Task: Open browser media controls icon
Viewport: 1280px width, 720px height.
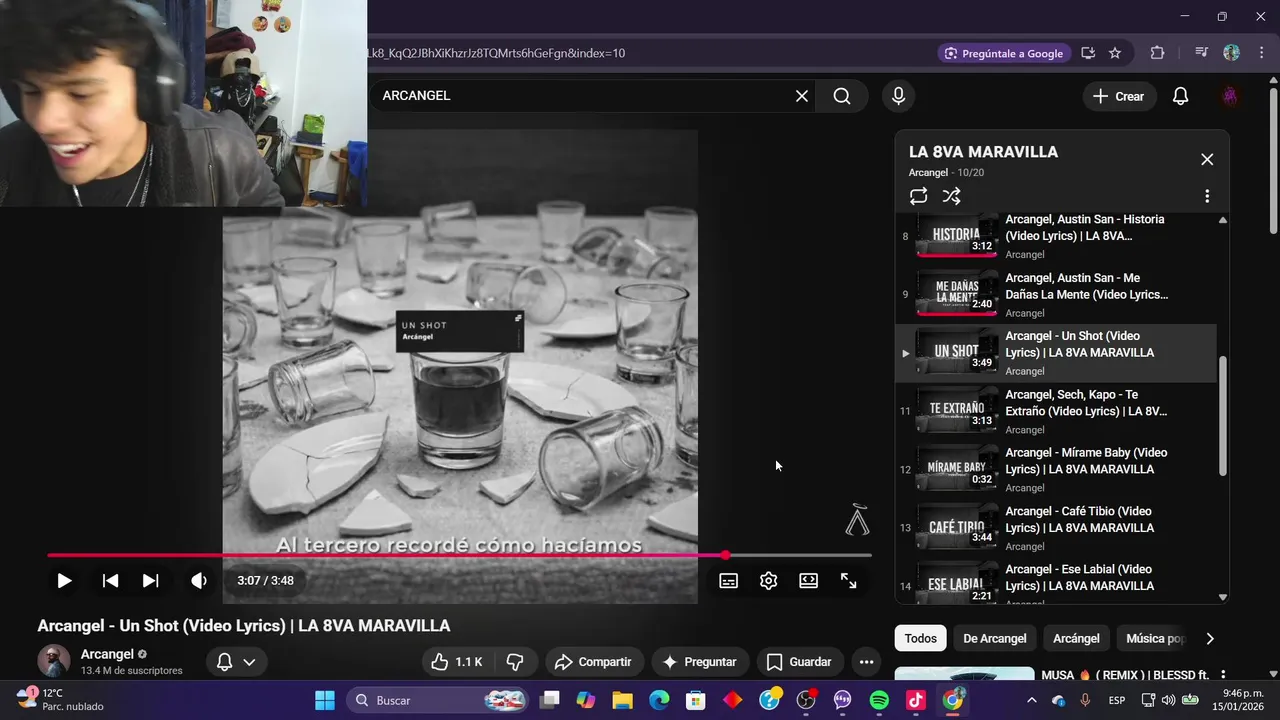Action: tap(1201, 53)
